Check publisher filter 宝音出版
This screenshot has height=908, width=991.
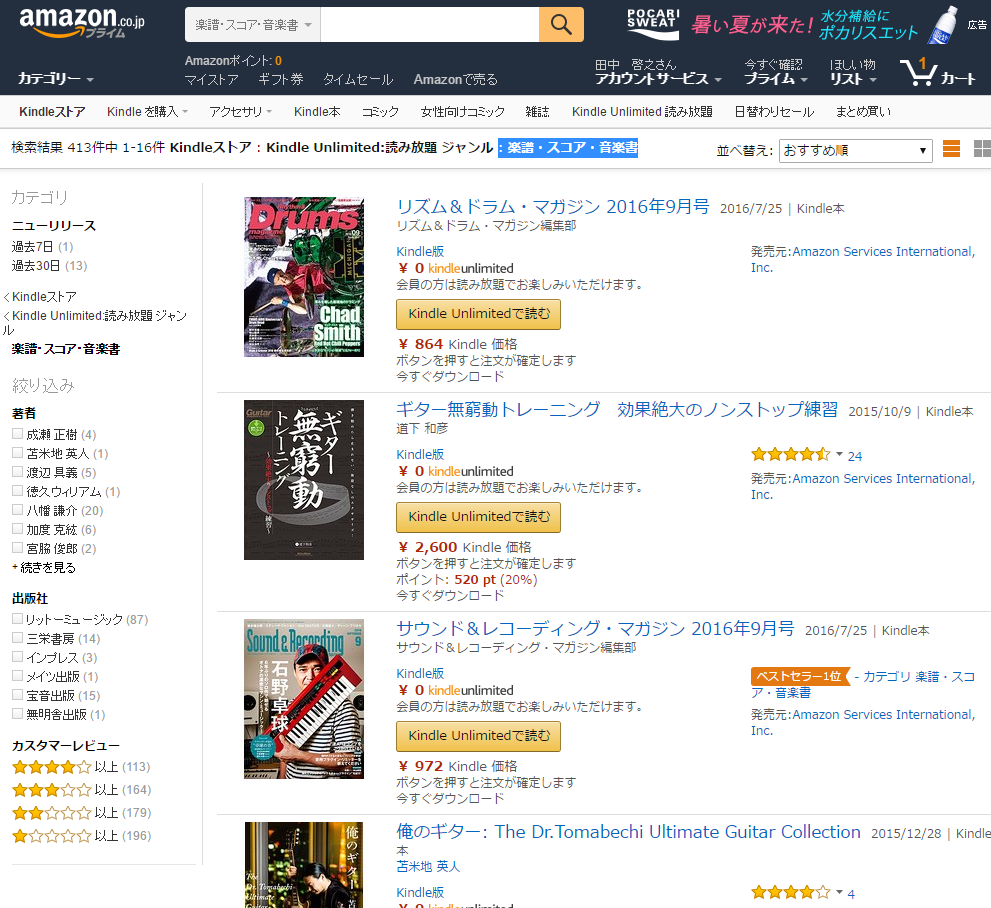[x=18, y=694]
